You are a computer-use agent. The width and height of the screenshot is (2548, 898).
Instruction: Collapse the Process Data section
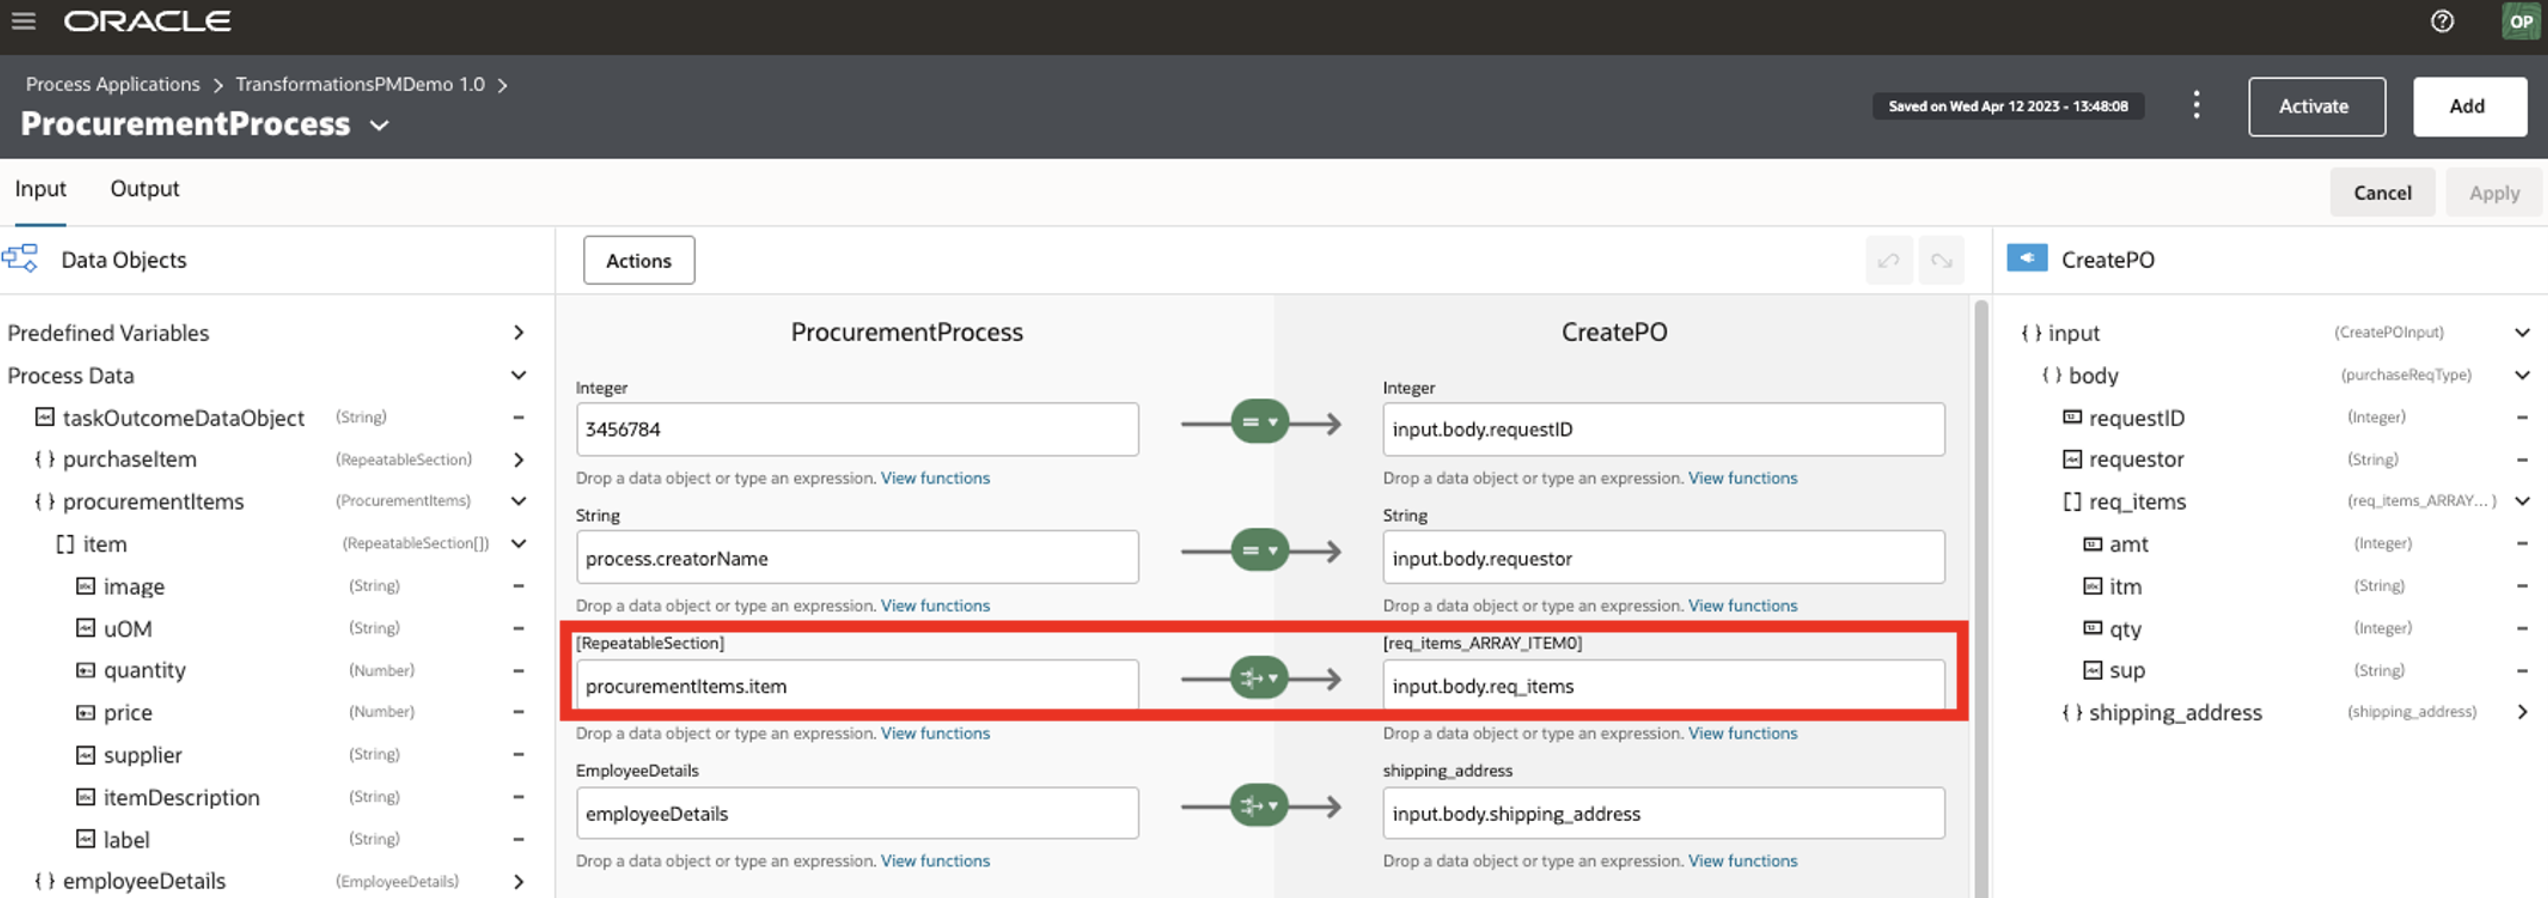[x=518, y=375]
